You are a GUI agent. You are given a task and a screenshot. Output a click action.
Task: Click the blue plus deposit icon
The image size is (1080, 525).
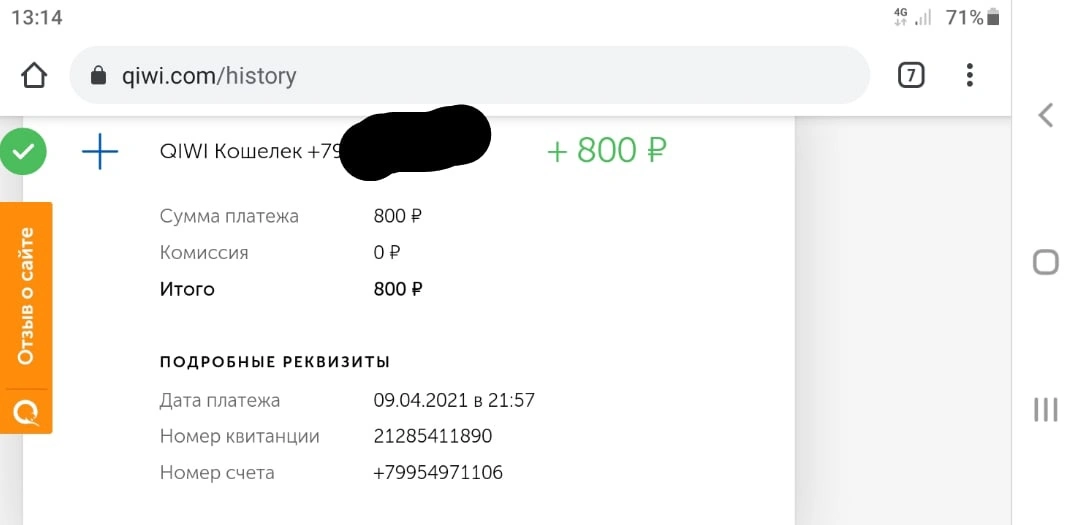tap(100, 152)
